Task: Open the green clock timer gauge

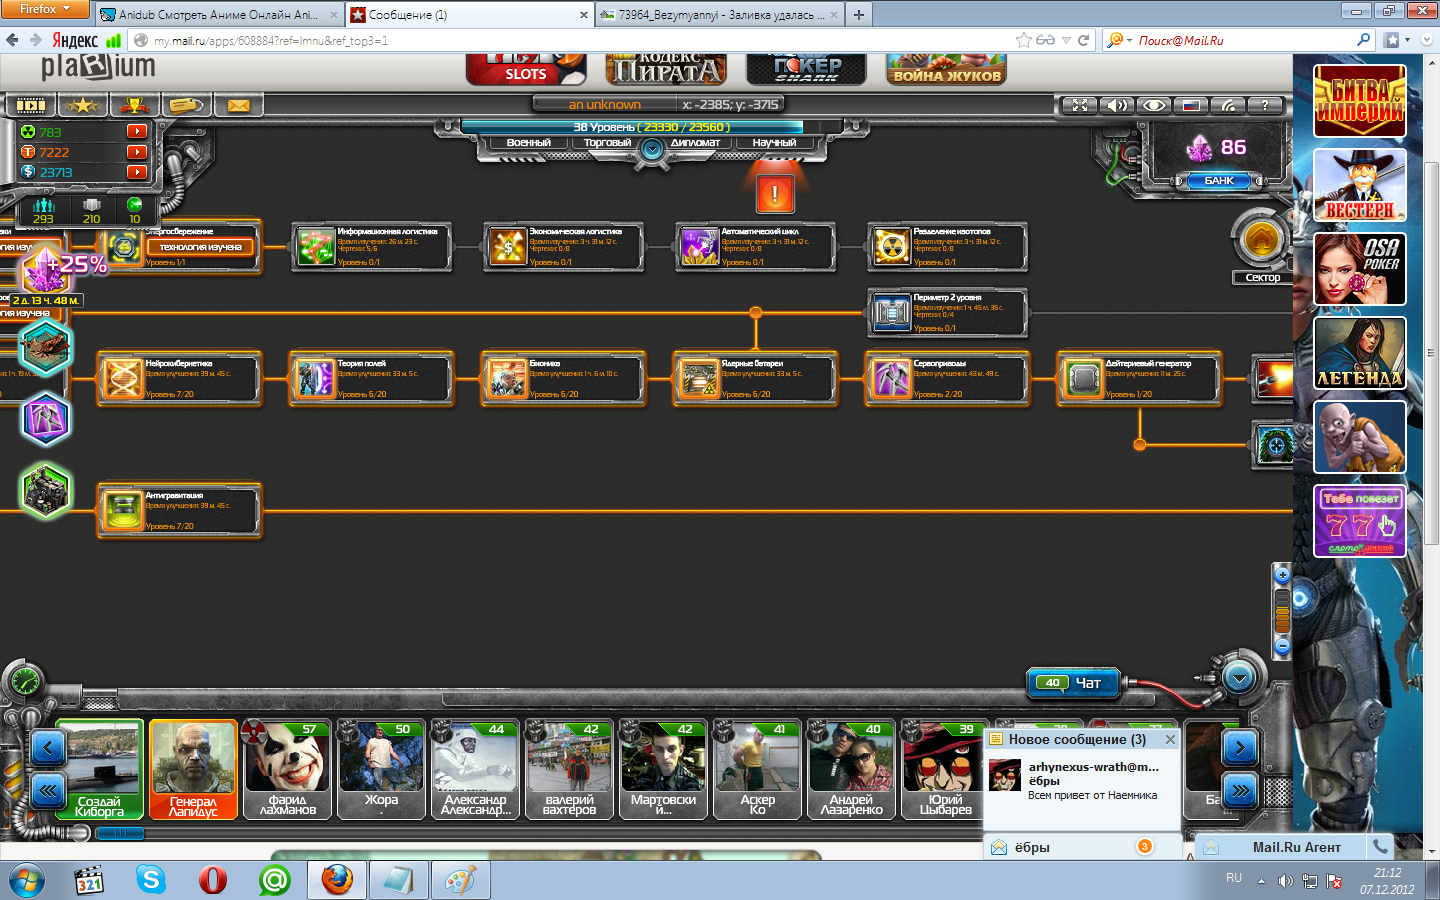Action: point(24,682)
